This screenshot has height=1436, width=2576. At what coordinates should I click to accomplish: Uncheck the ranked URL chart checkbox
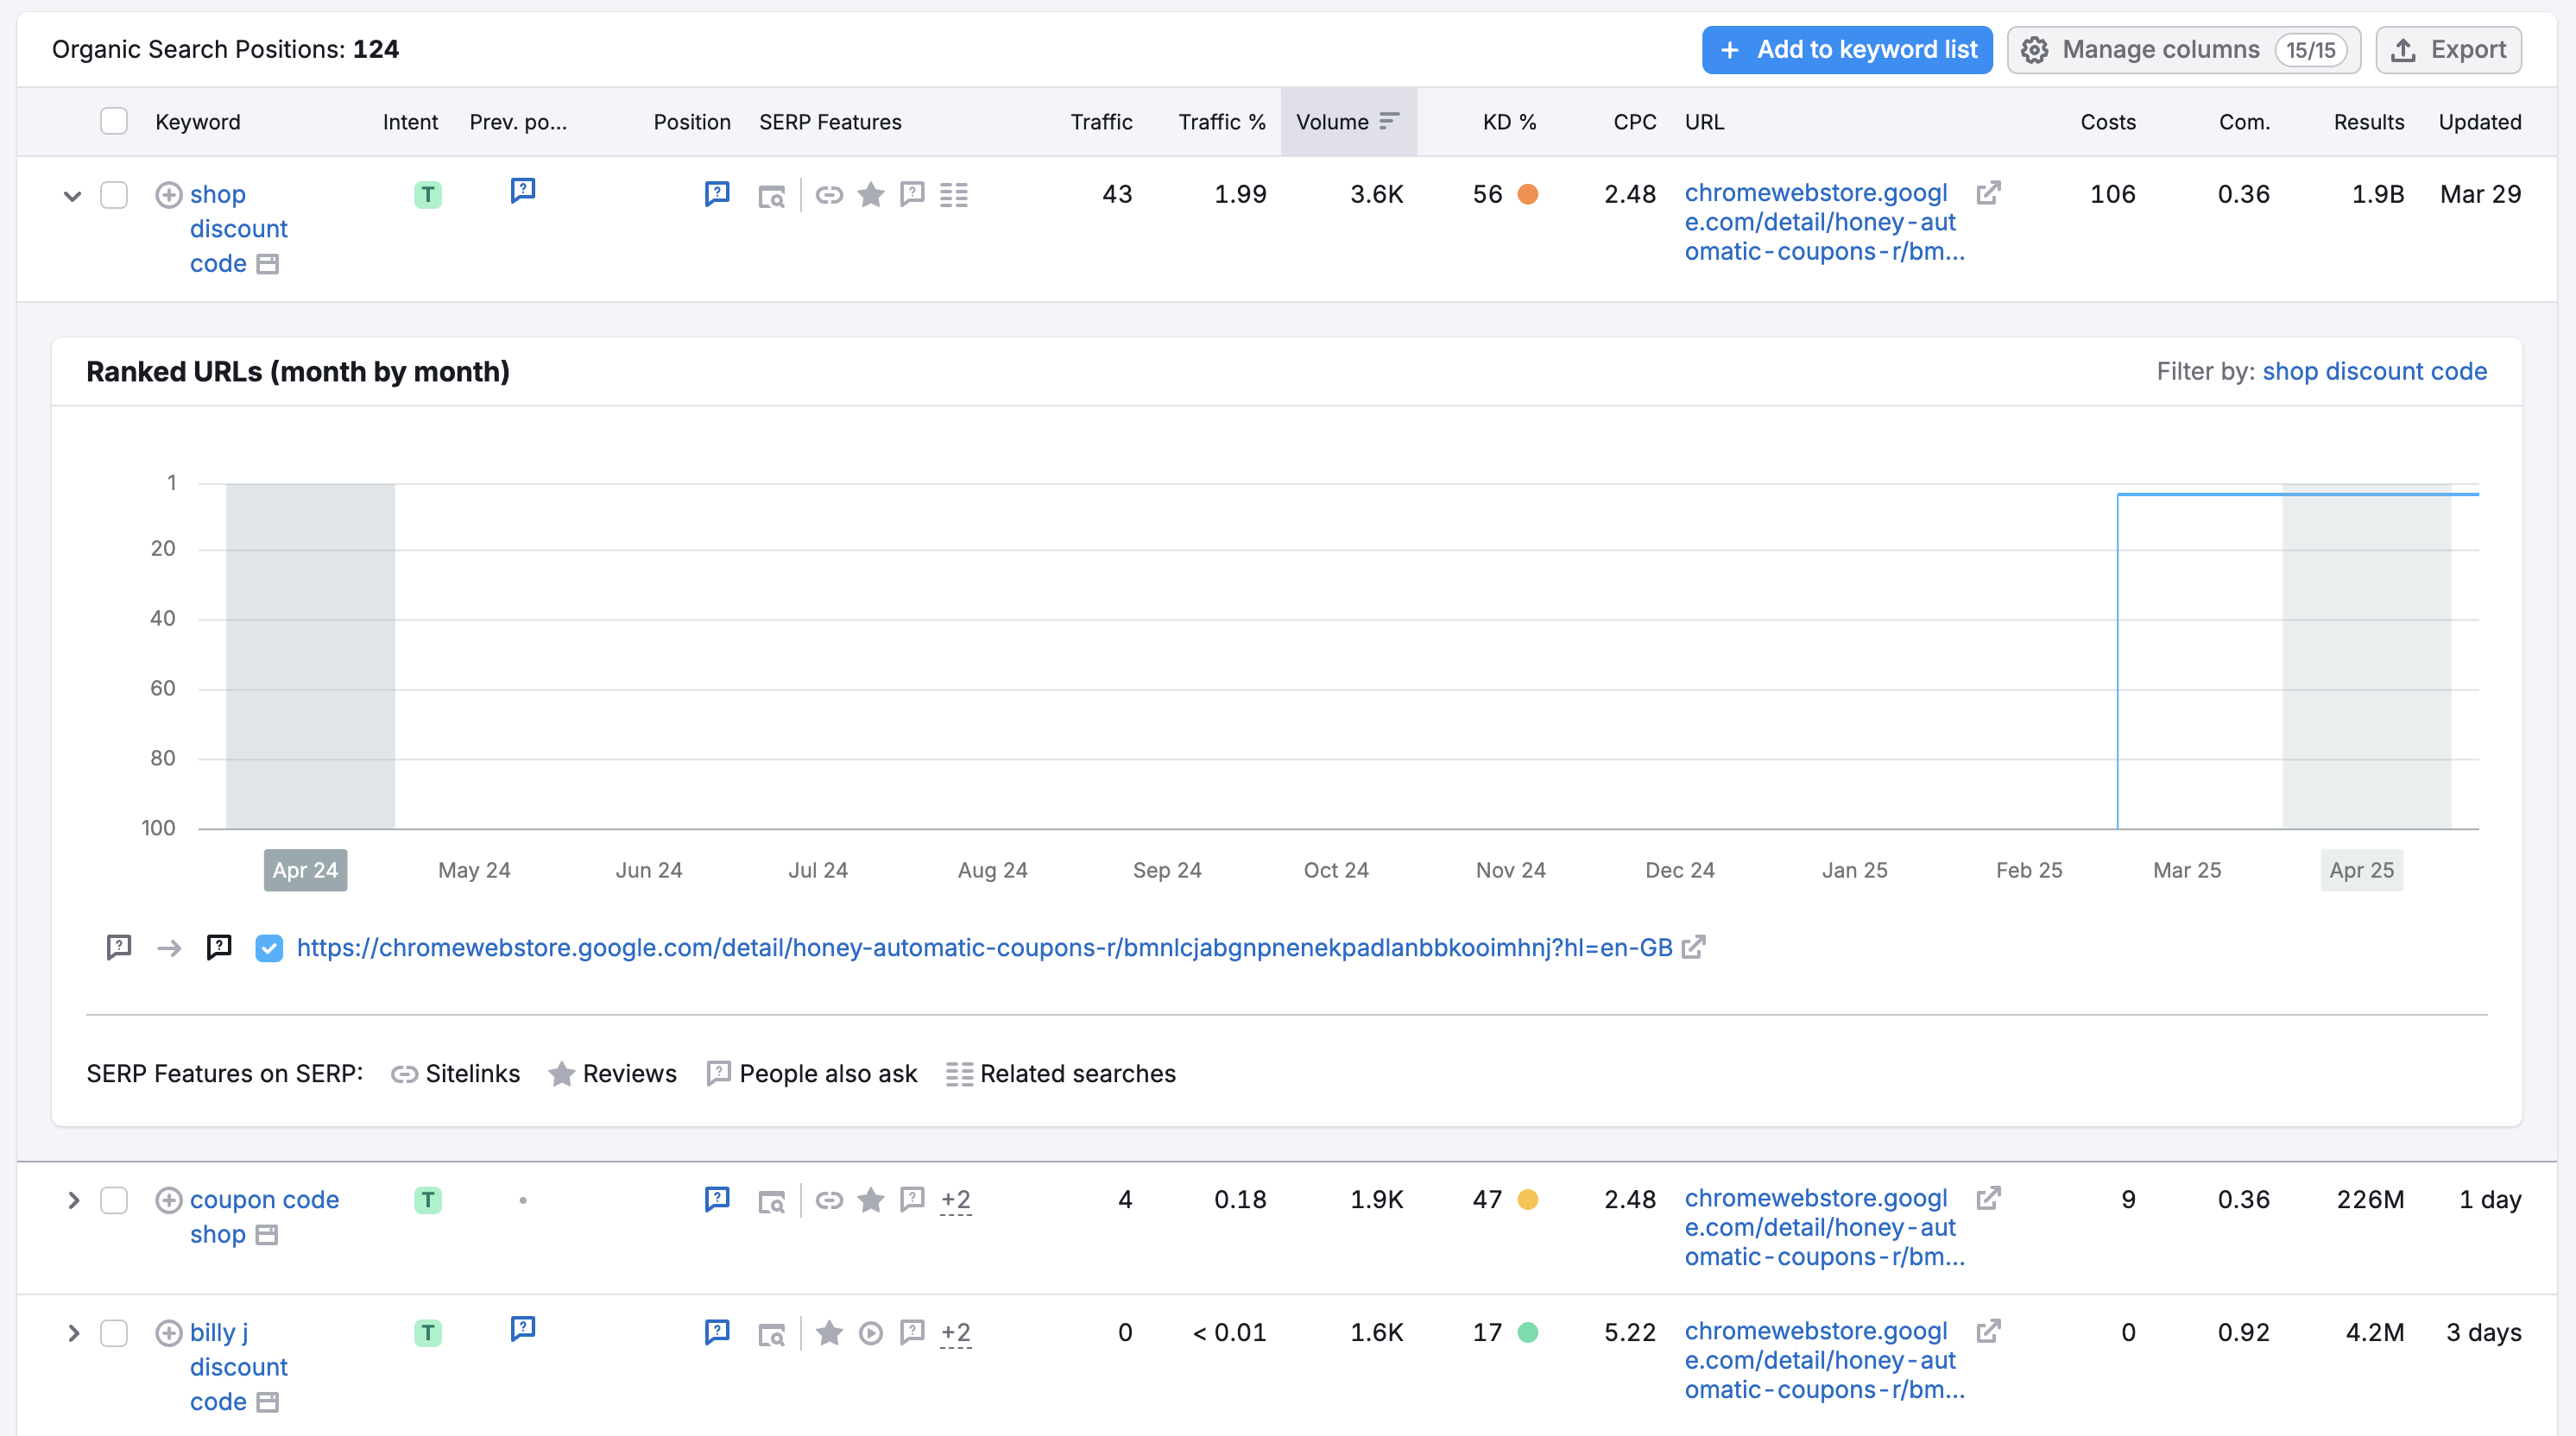[x=268, y=947]
